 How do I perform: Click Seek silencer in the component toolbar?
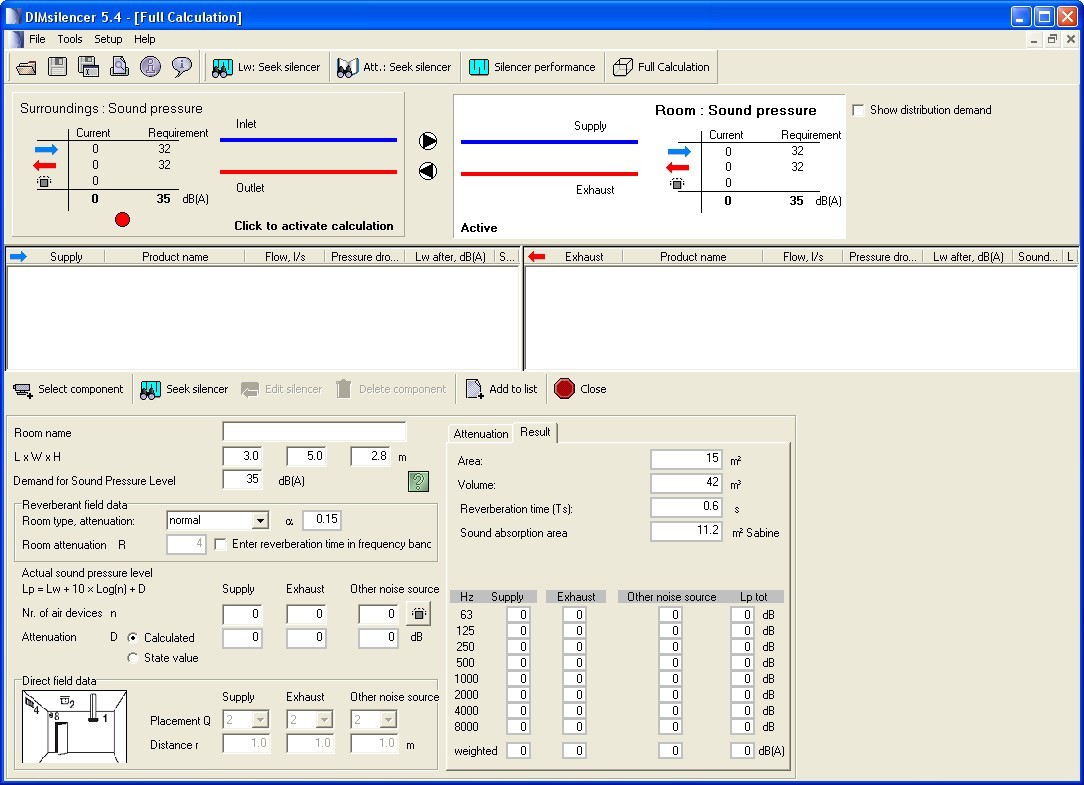184,389
